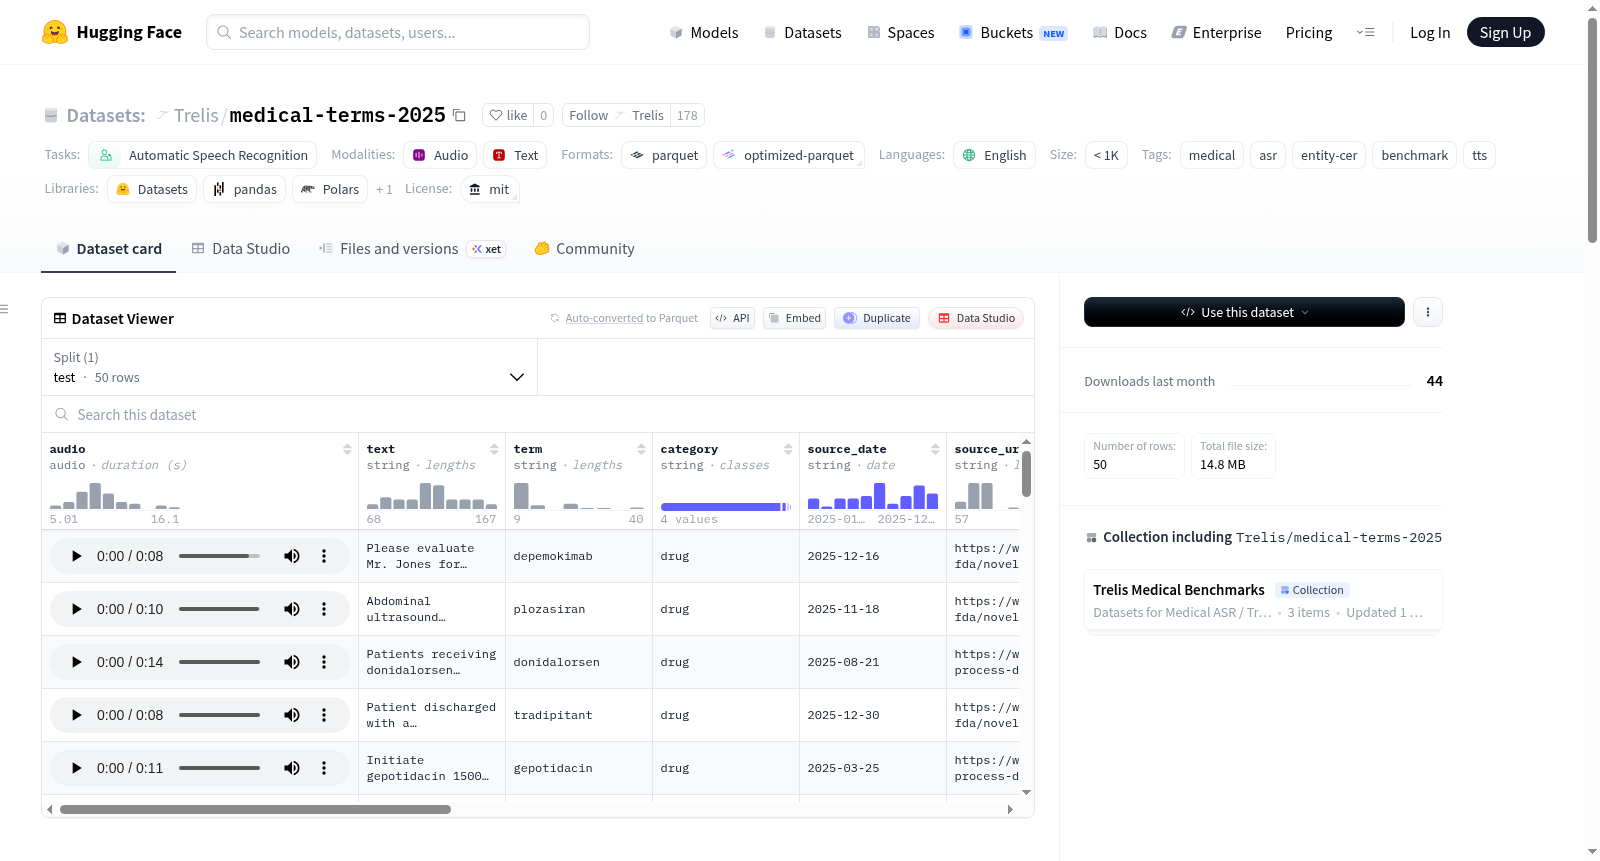This screenshot has width=1600, height=861.
Task: Open audio options menu for tradipitant row
Action: pos(324,715)
